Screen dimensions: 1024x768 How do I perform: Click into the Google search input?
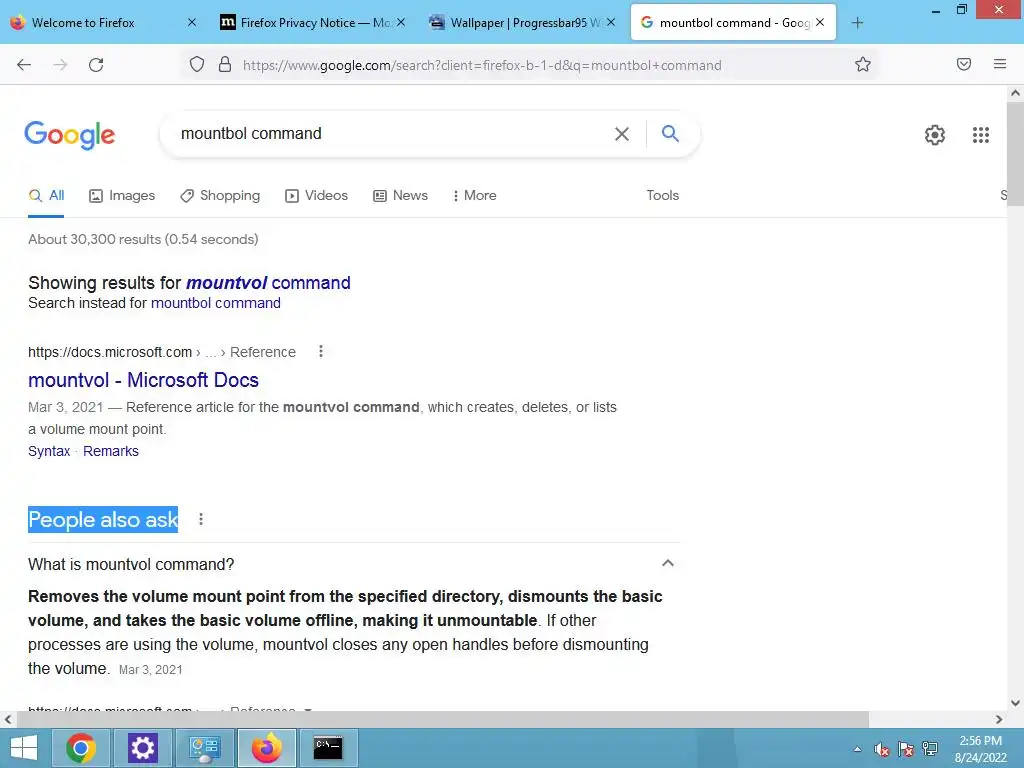tap(392, 133)
